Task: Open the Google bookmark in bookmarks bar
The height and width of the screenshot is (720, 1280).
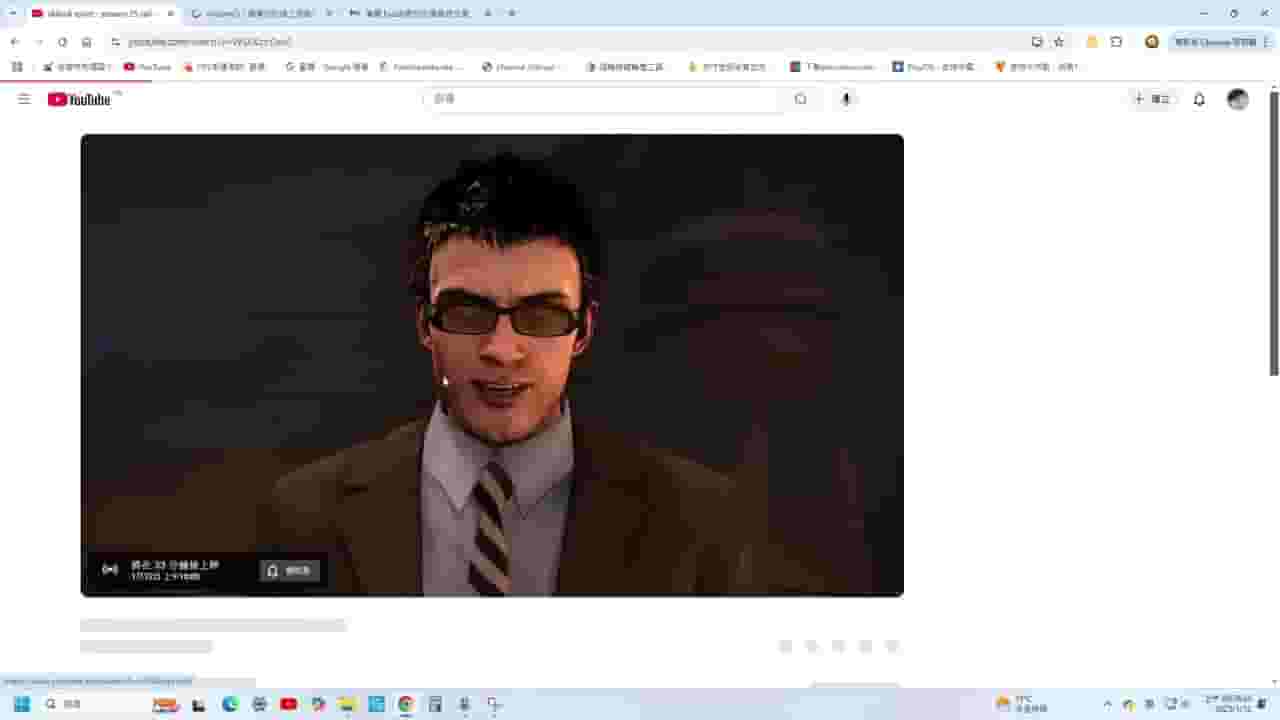Action: [326, 67]
